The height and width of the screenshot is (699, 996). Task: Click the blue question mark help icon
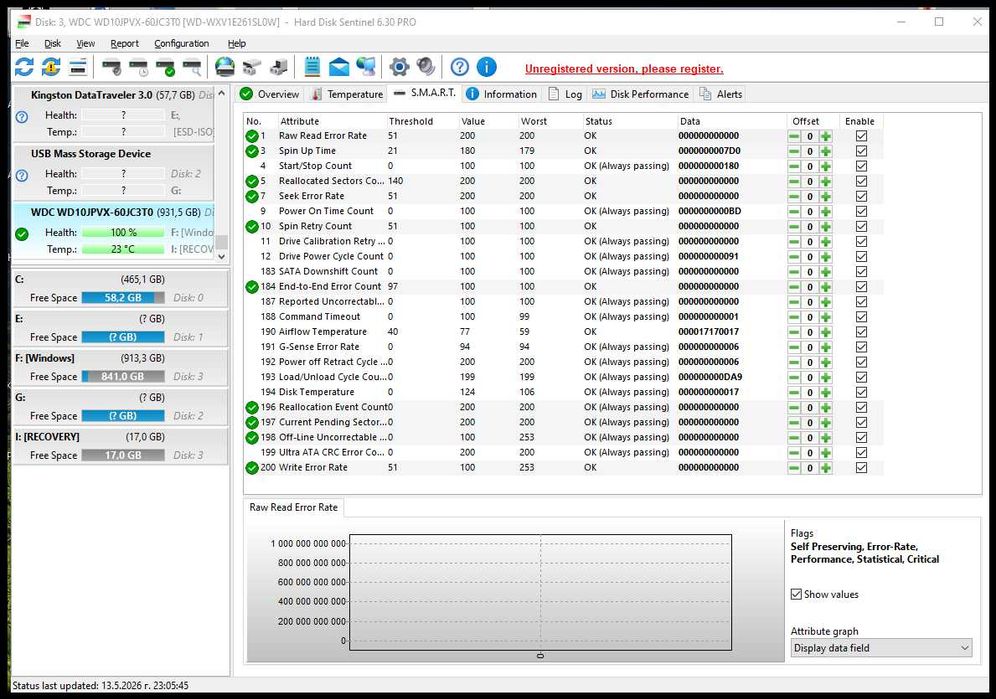(460, 67)
